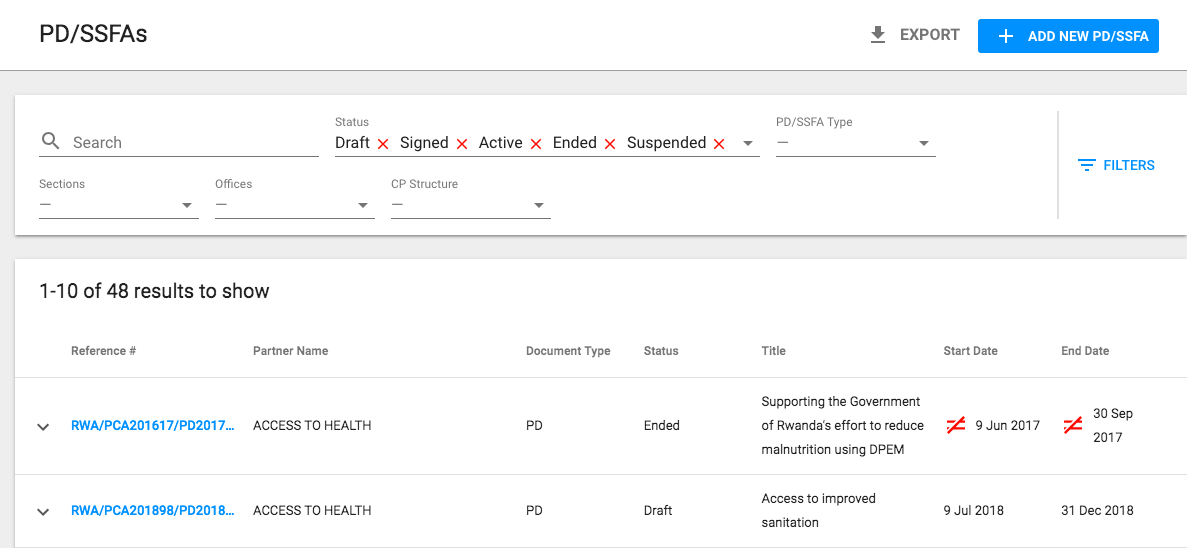The image size is (1187, 548).
Task: Remove the Active status filter chip
Action: point(536,144)
